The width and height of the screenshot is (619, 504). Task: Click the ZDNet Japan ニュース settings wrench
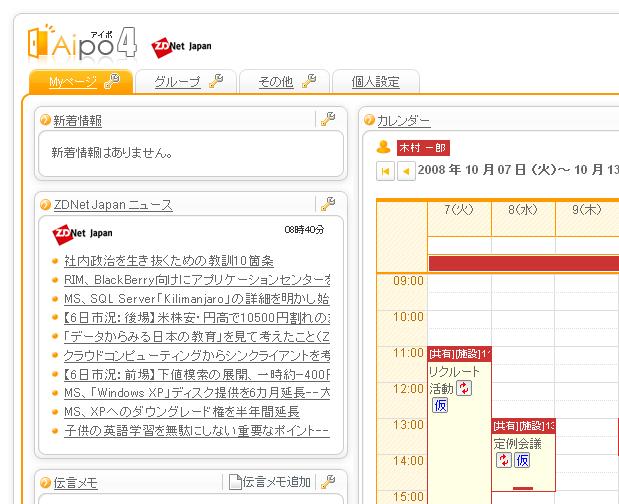[328, 204]
